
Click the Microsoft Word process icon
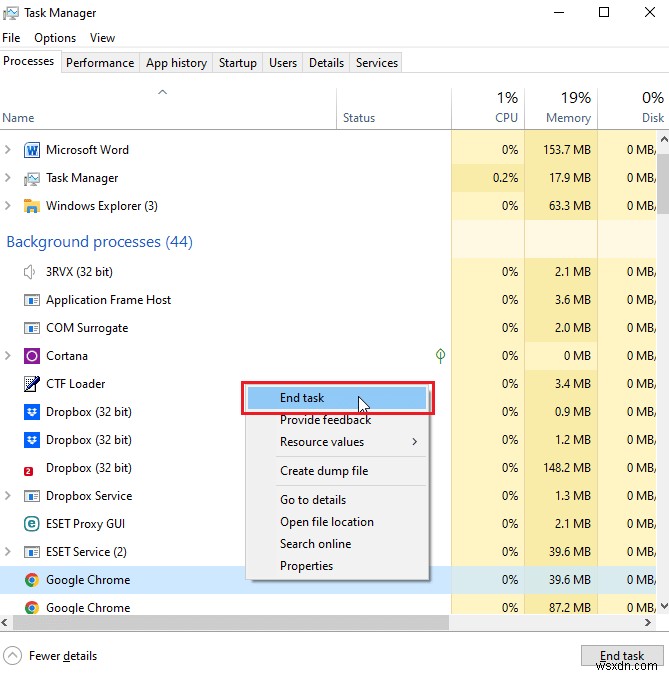tap(31, 150)
